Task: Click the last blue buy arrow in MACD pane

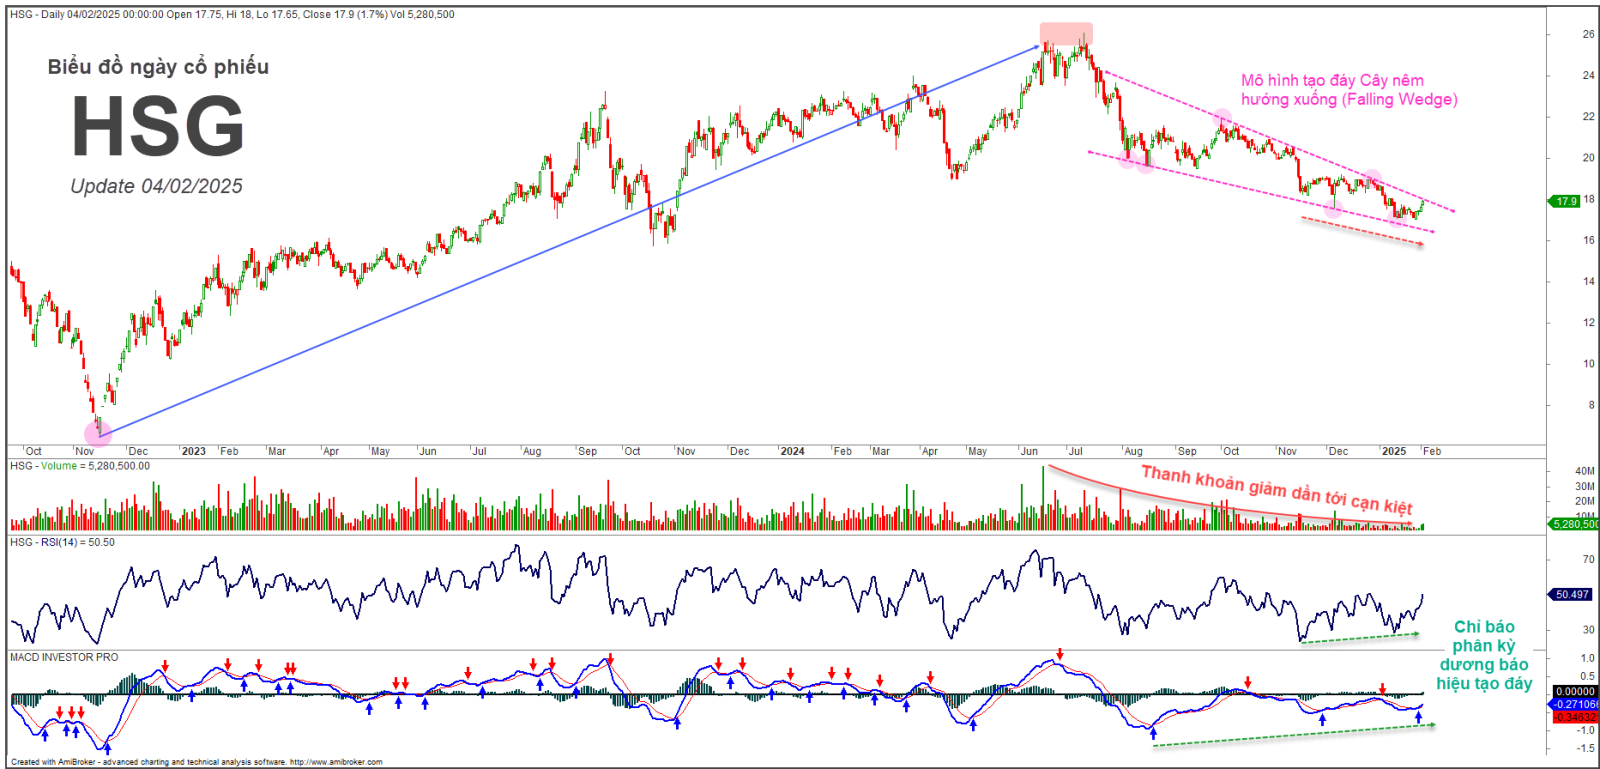Action: click(x=1418, y=717)
